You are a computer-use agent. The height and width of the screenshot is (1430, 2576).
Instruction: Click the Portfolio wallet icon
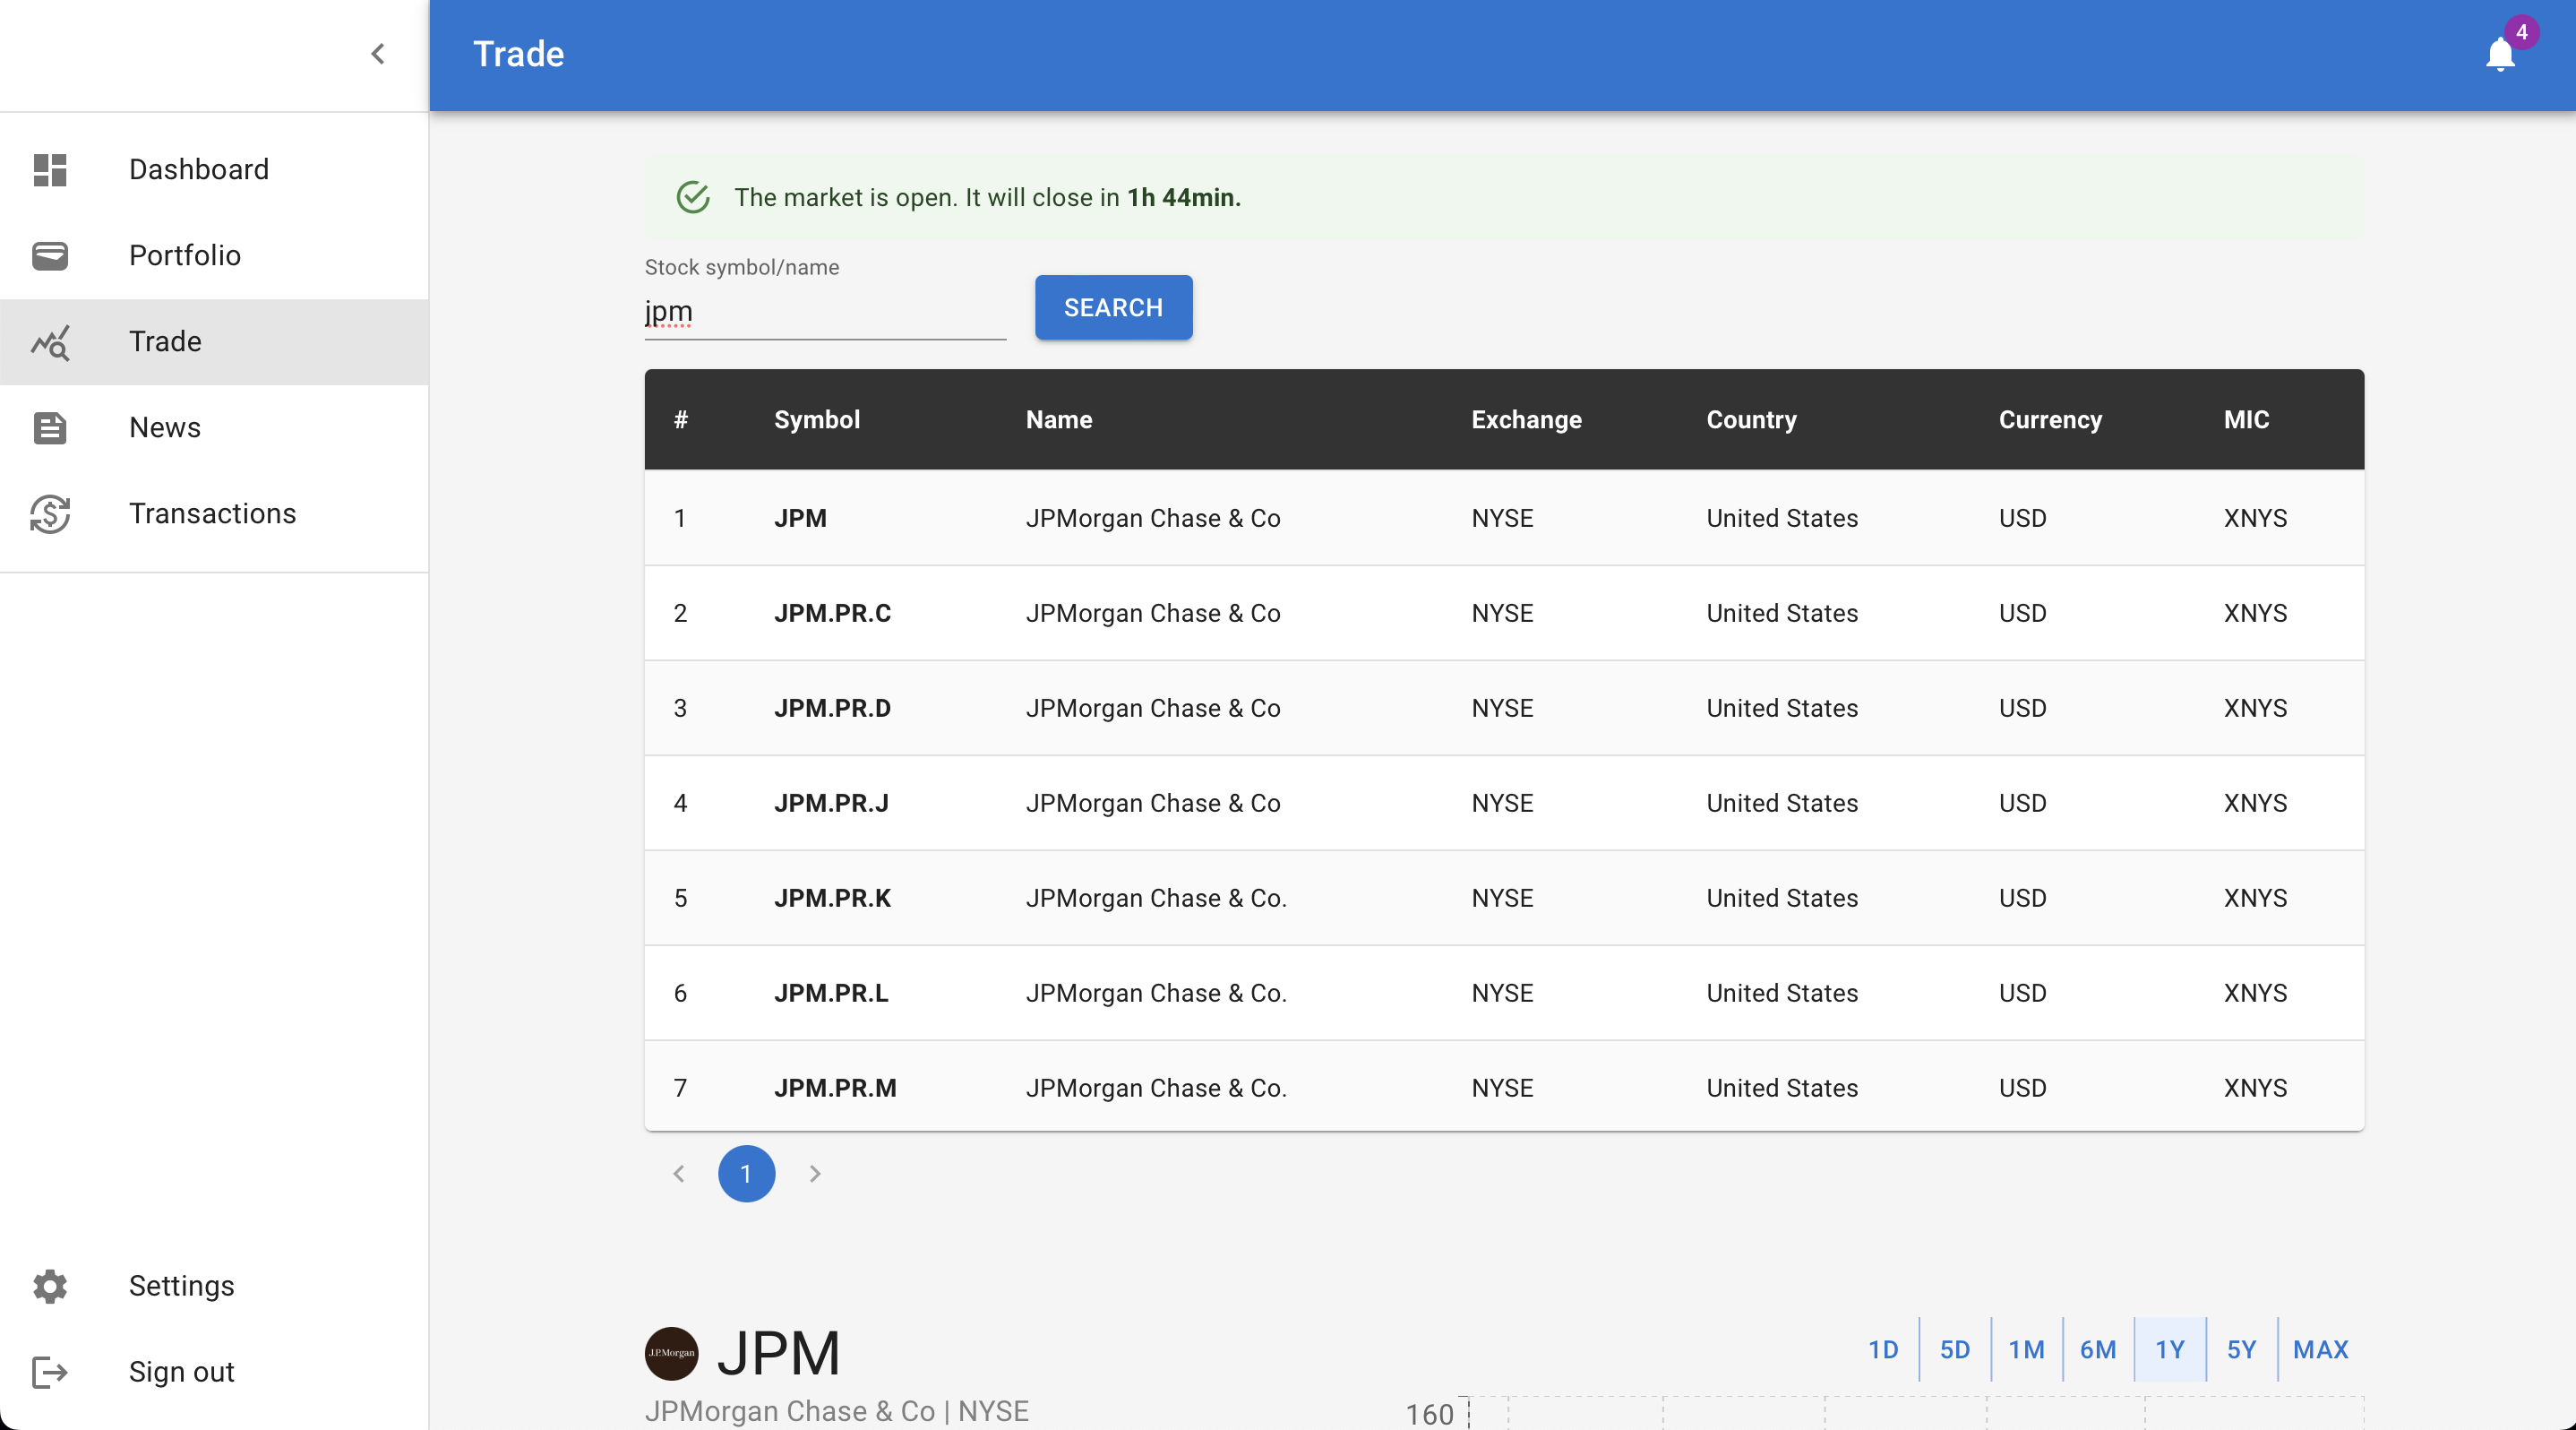(x=50, y=255)
